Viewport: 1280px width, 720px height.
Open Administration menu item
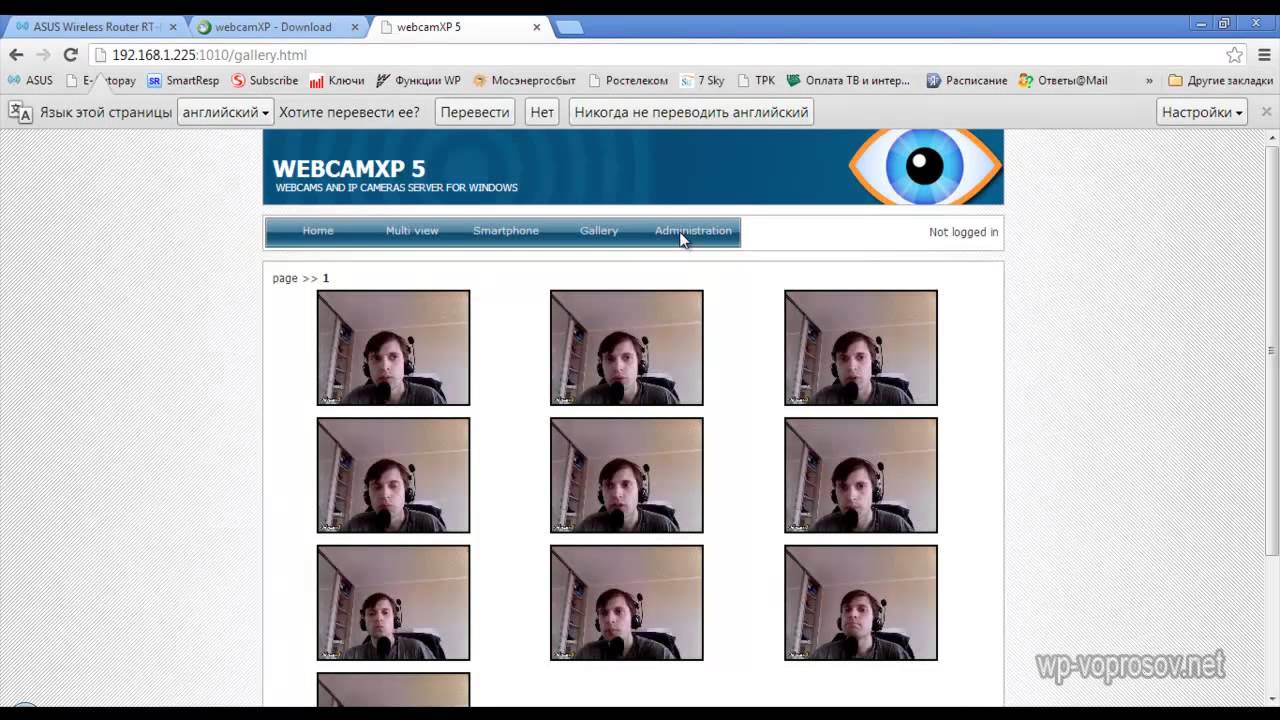(x=693, y=231)
